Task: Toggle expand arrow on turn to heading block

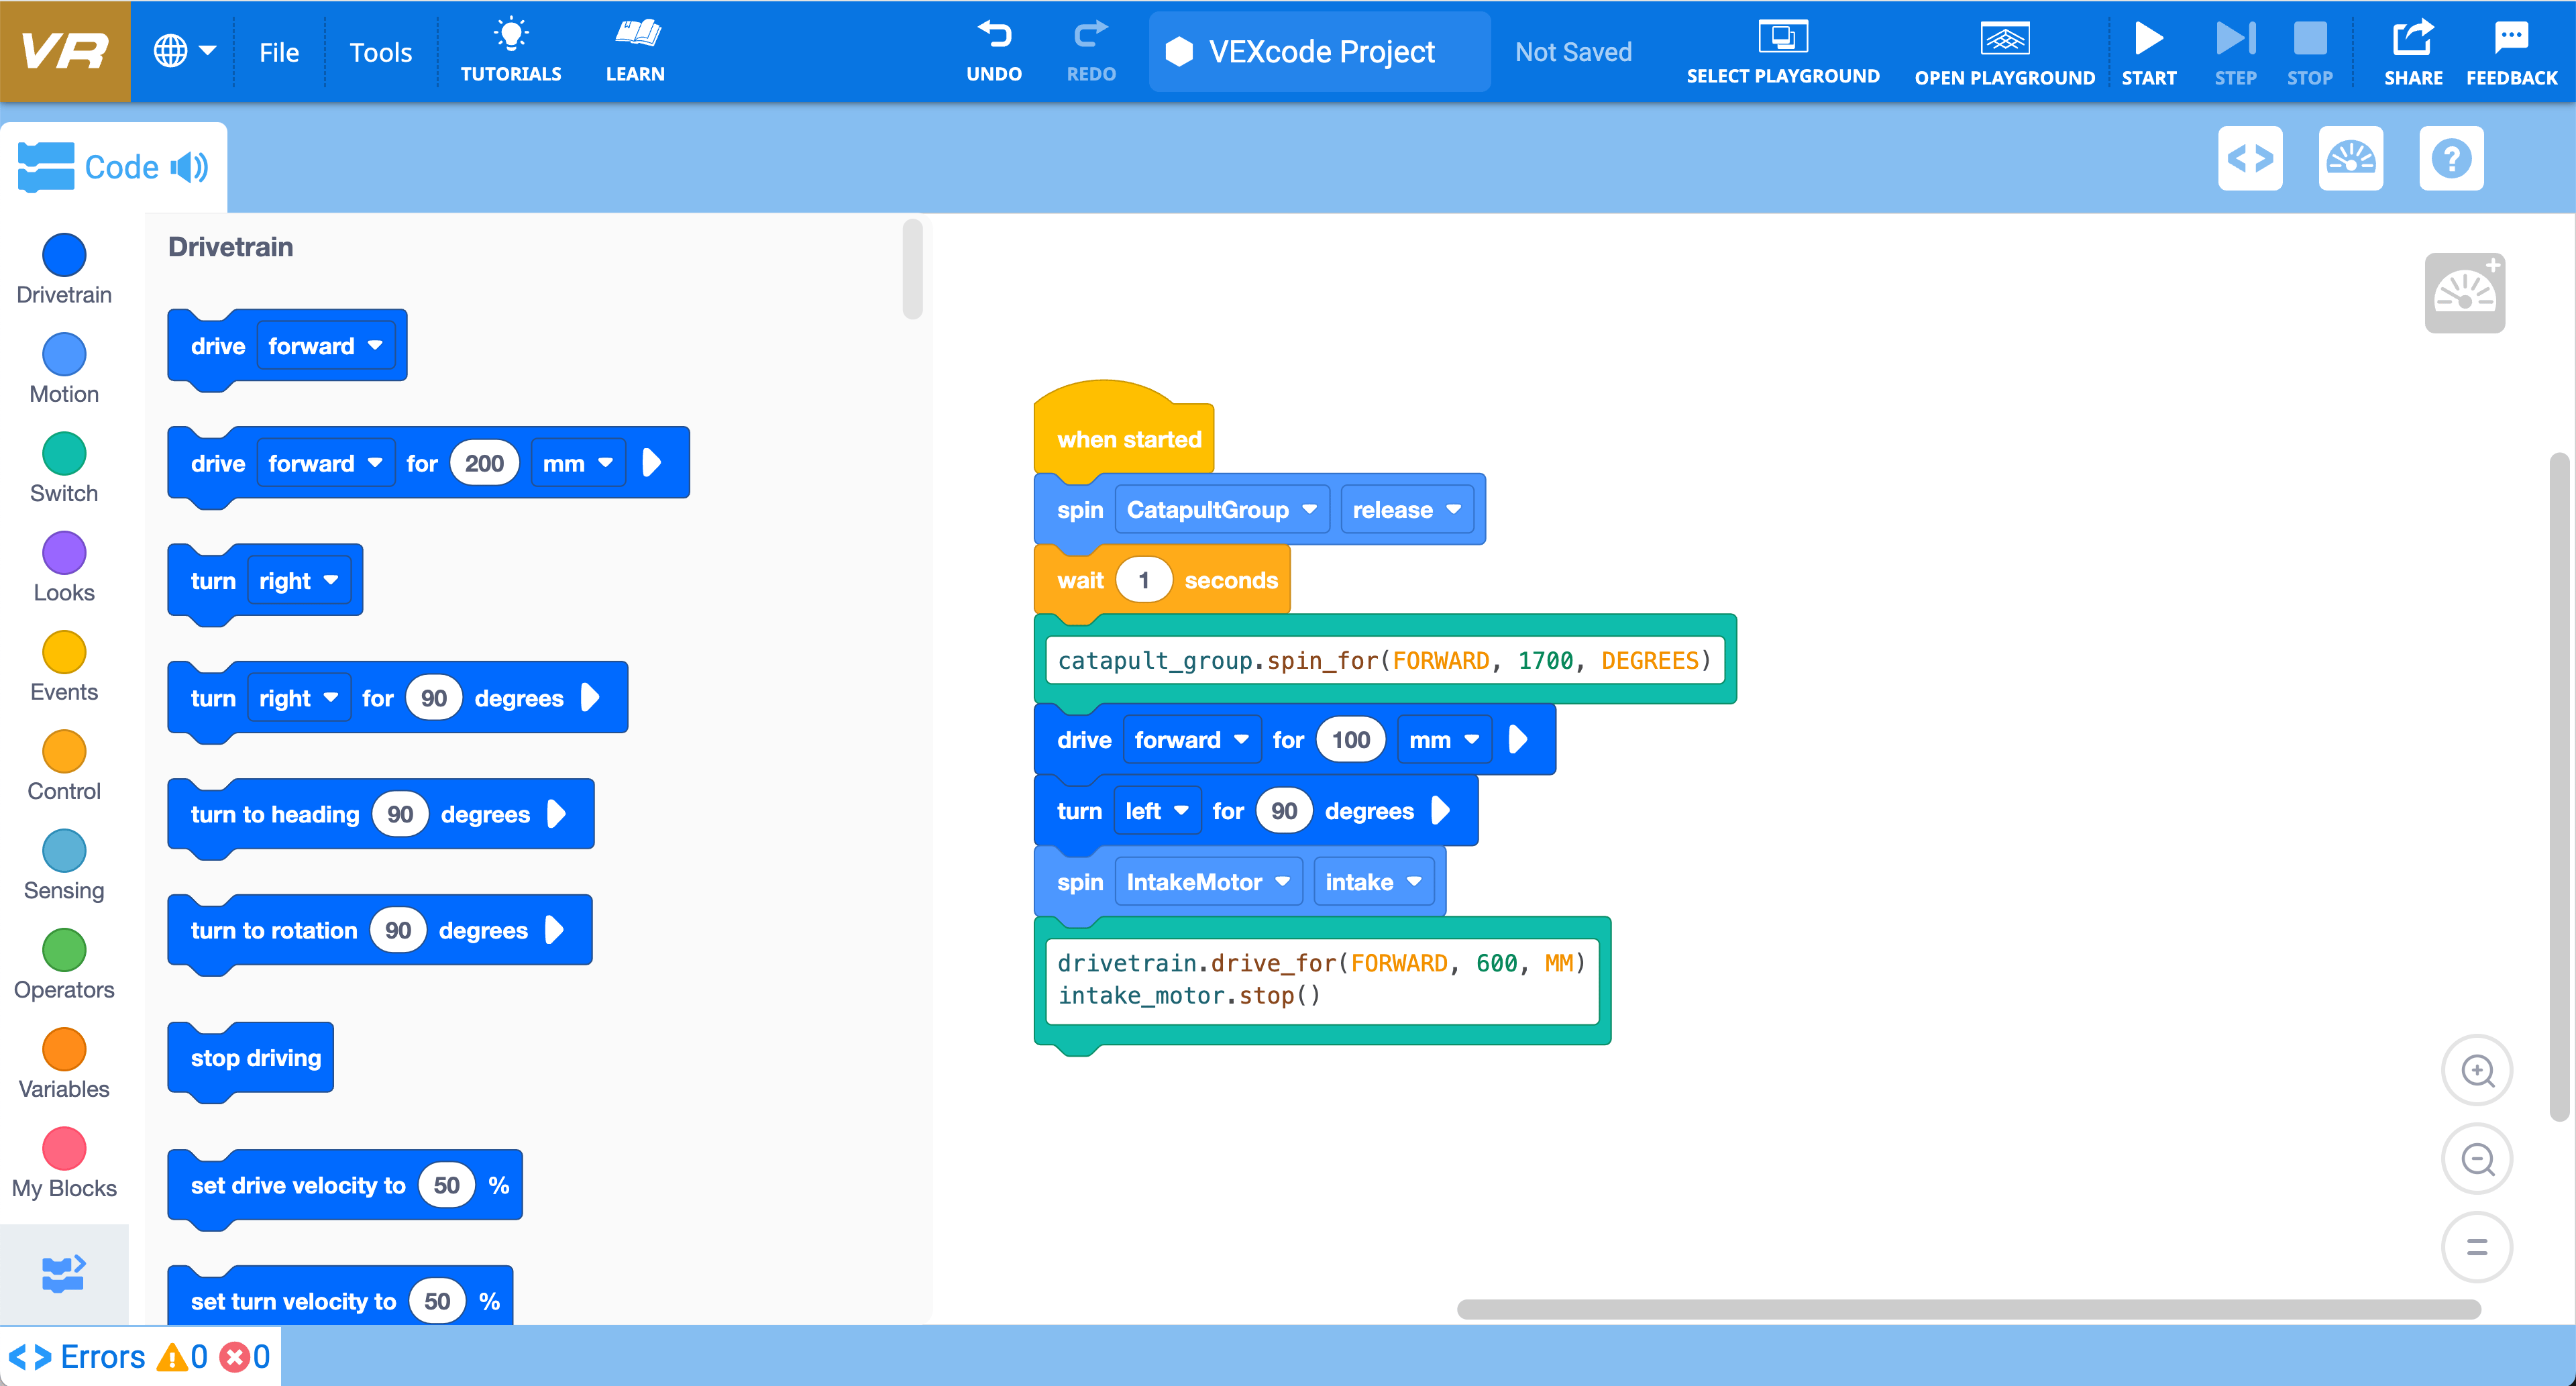Action: click(x=557, y=814)
